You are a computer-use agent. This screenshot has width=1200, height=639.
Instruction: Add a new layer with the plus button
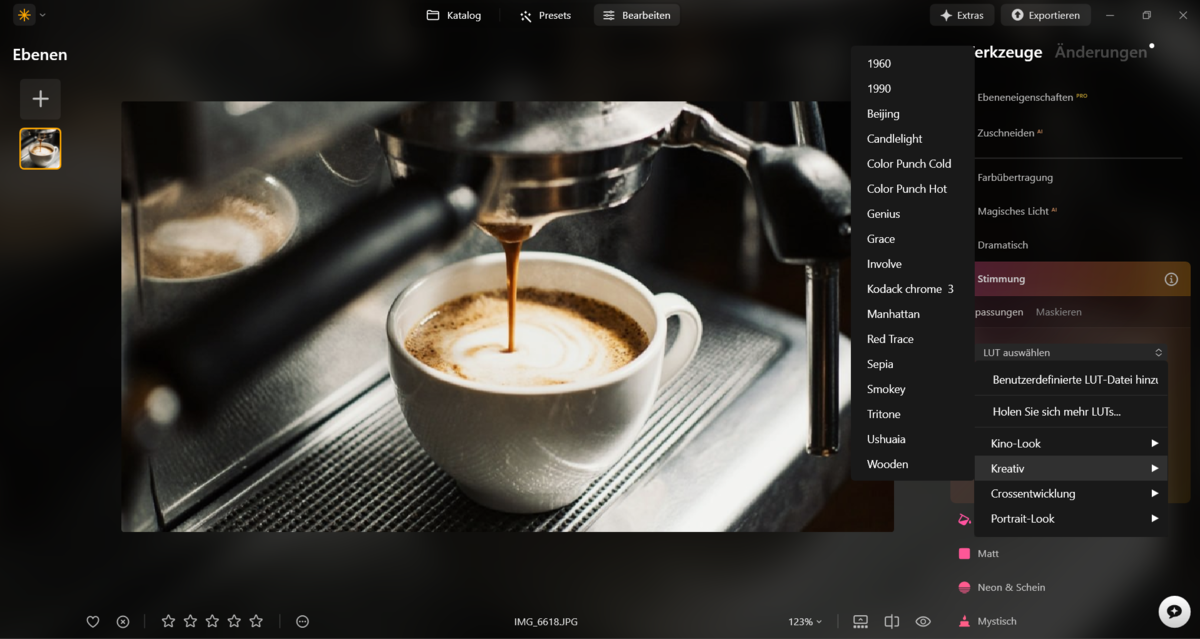(40, 99)
